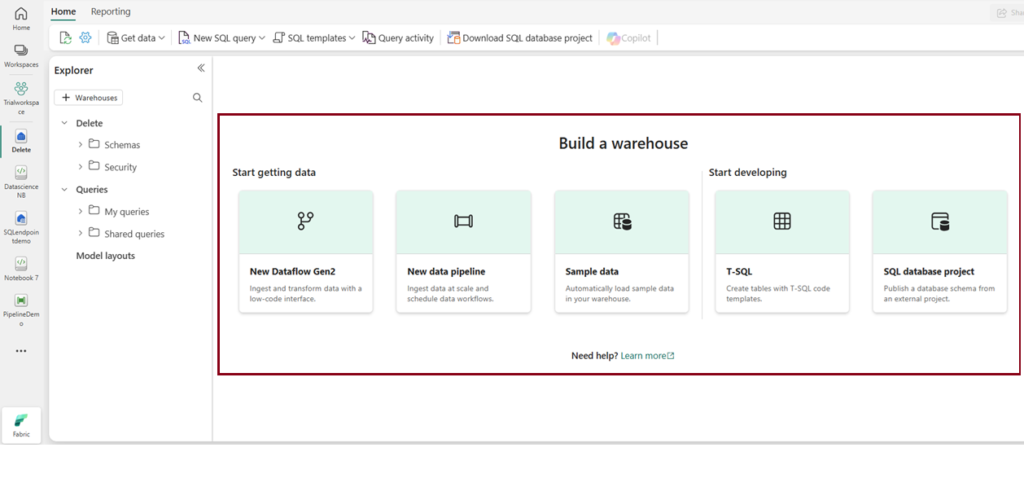Click the Fabric logo switcher
Image resolution: width=1024 pixels, height=487 pixels.
[21, 425]
